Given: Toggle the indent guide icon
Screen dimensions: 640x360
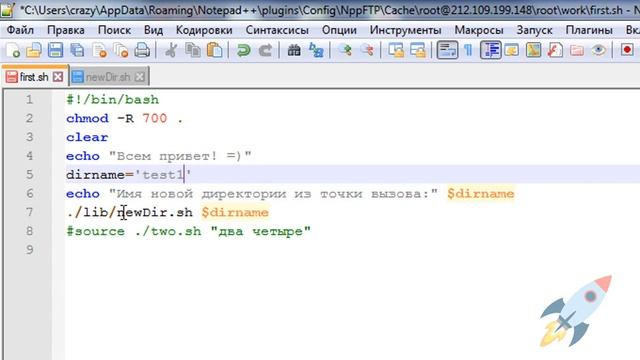Looking at the screenshot, I should click(x=490, y=51).
